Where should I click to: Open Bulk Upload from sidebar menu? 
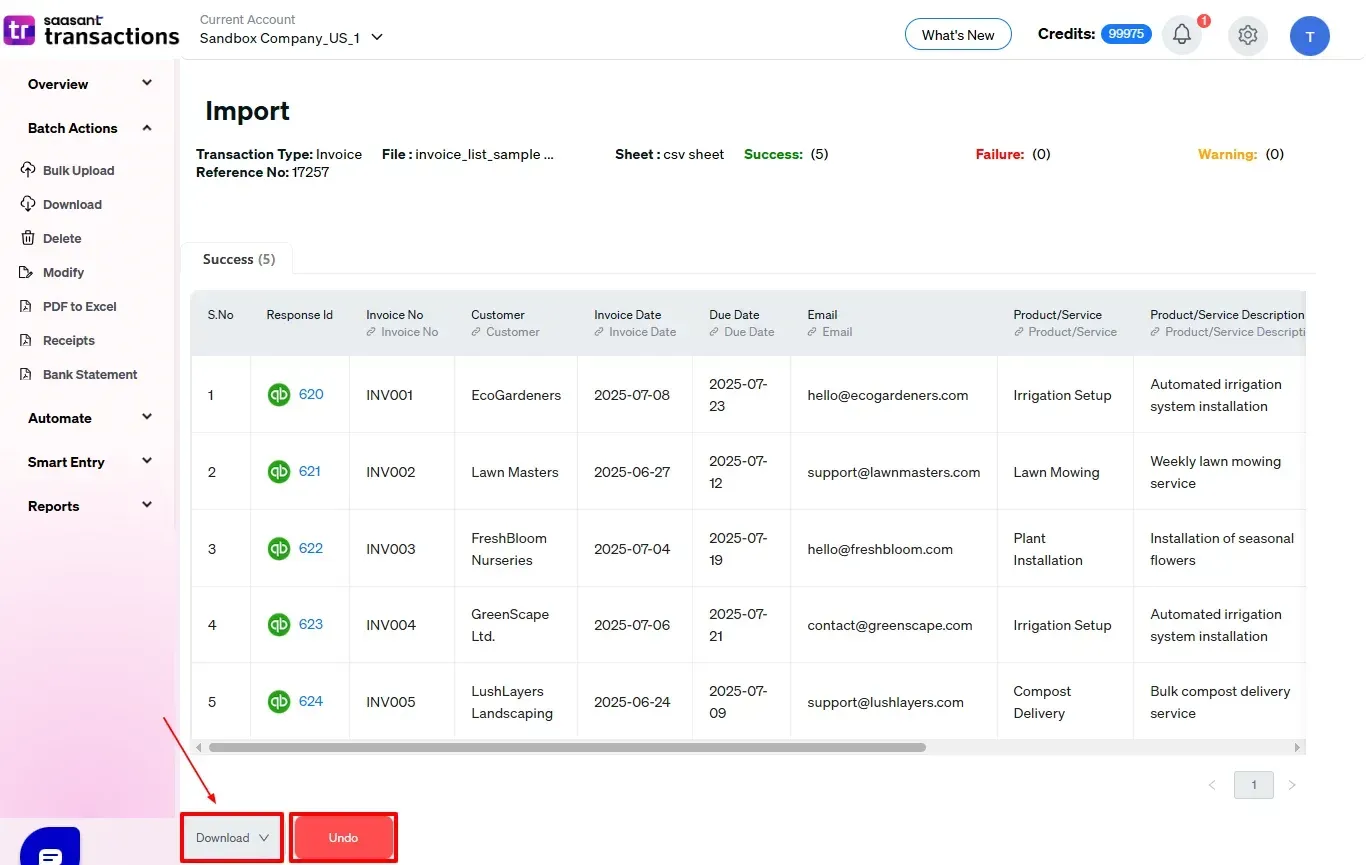(78, 170)
